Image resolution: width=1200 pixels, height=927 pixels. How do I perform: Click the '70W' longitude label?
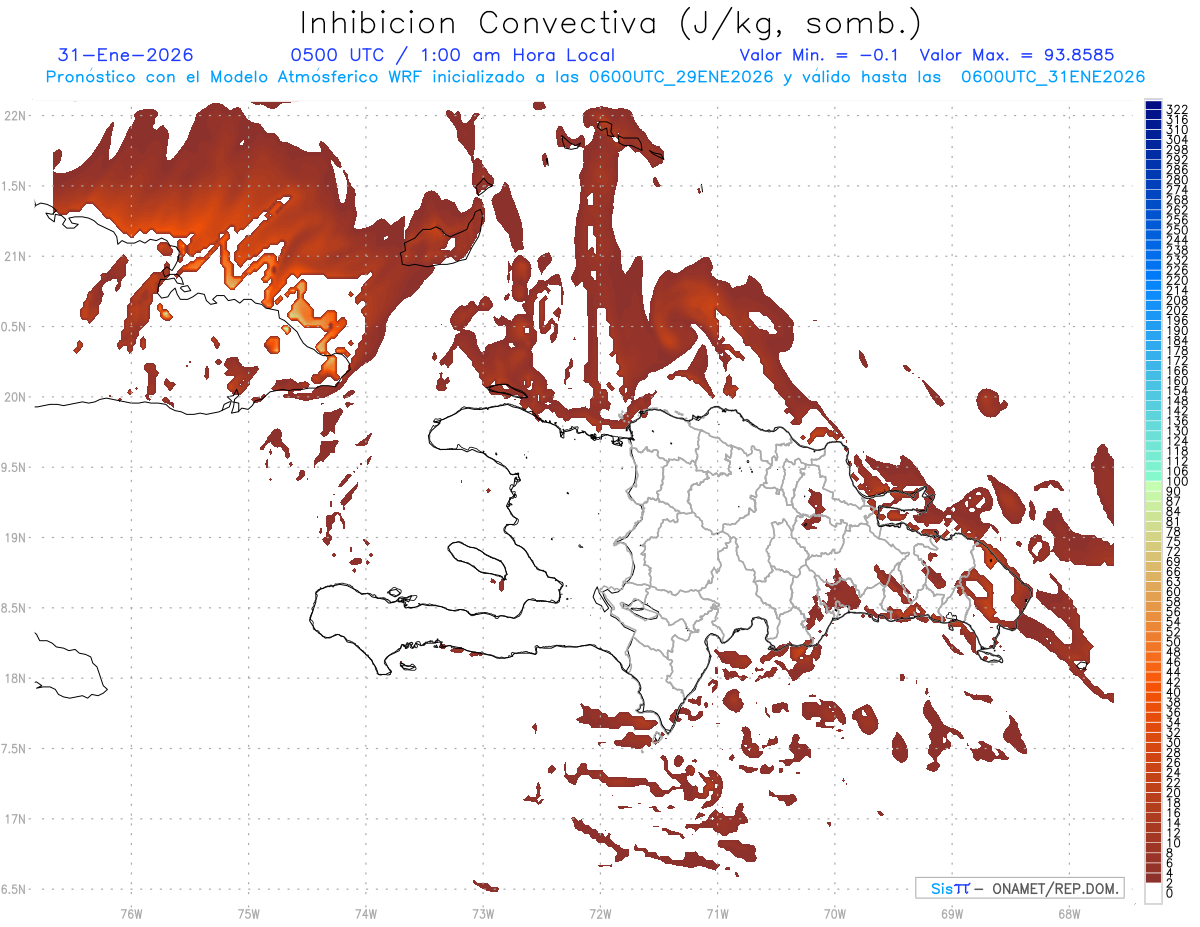(x=835, y=914)
